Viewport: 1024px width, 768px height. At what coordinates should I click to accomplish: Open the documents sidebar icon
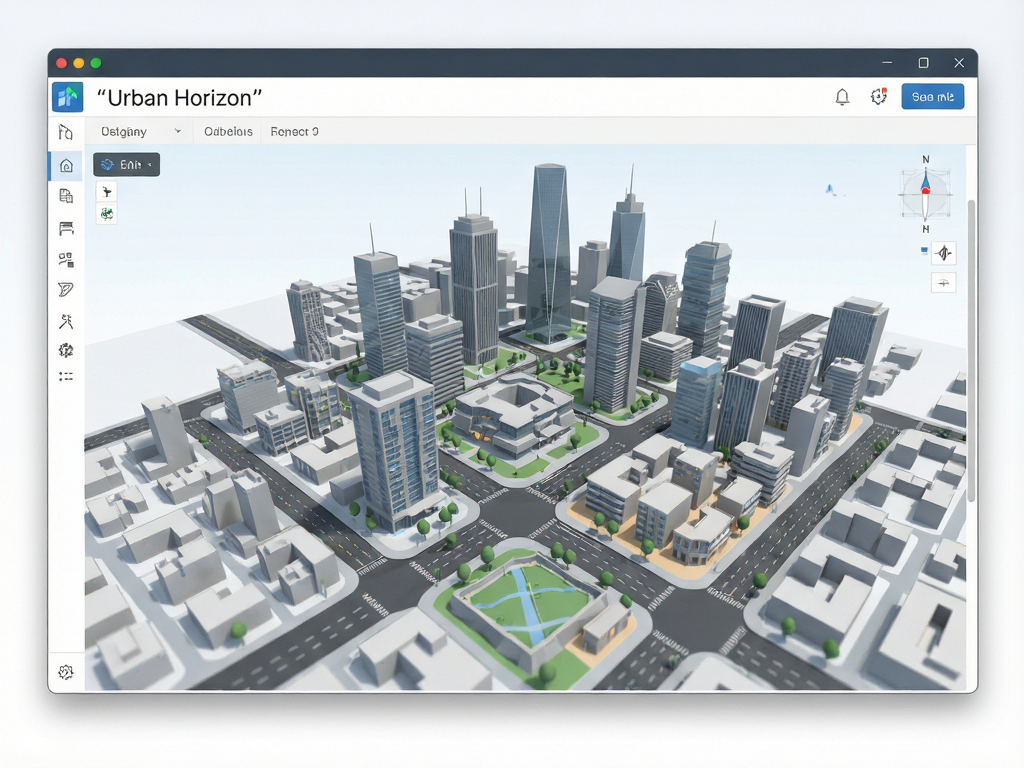point(66,196)
